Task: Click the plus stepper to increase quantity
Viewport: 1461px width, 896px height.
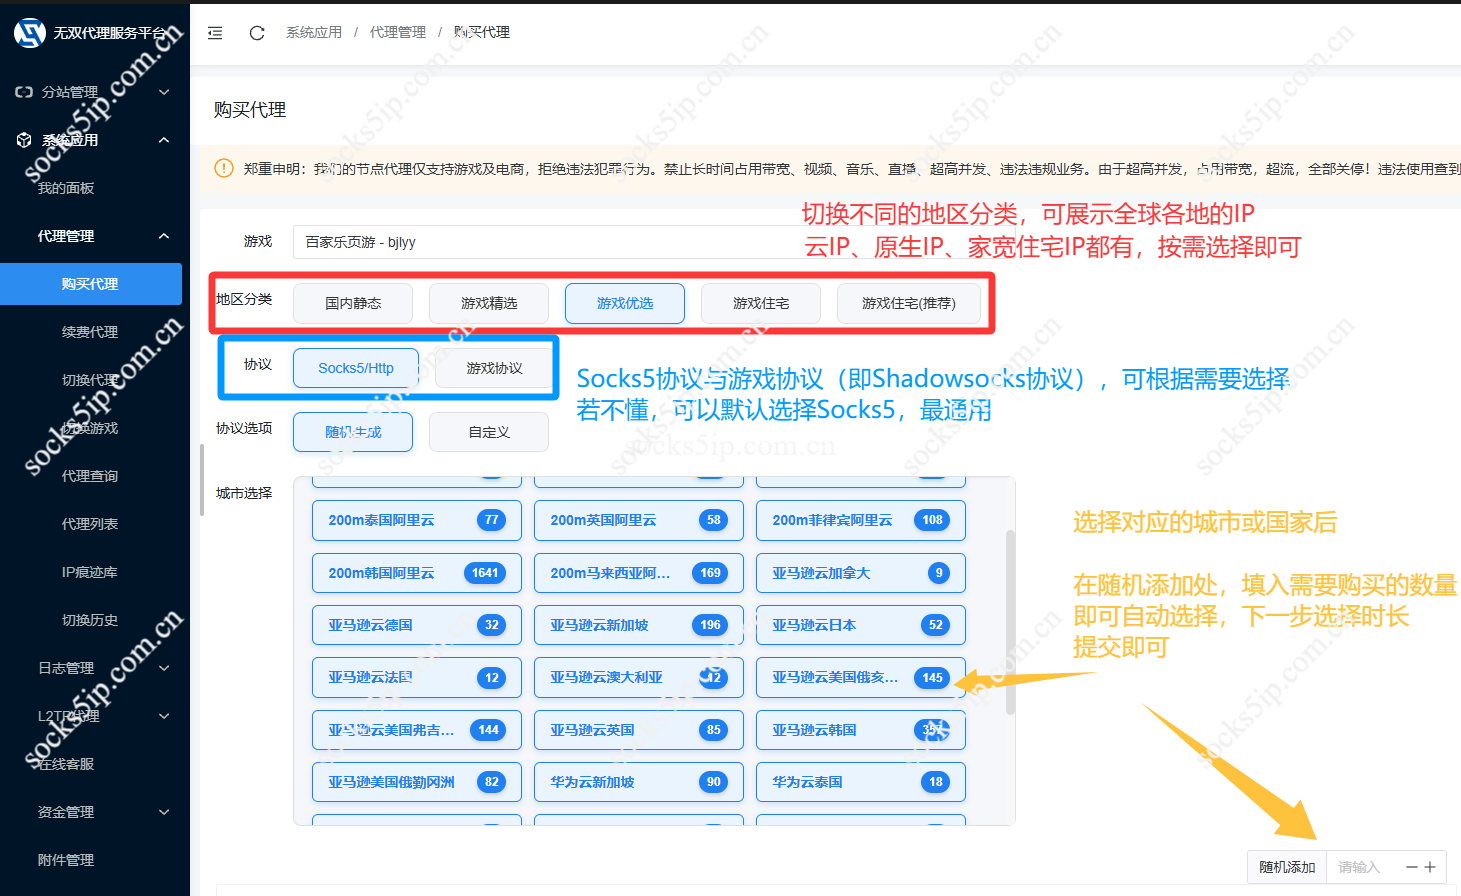Action: (1432, 866)
